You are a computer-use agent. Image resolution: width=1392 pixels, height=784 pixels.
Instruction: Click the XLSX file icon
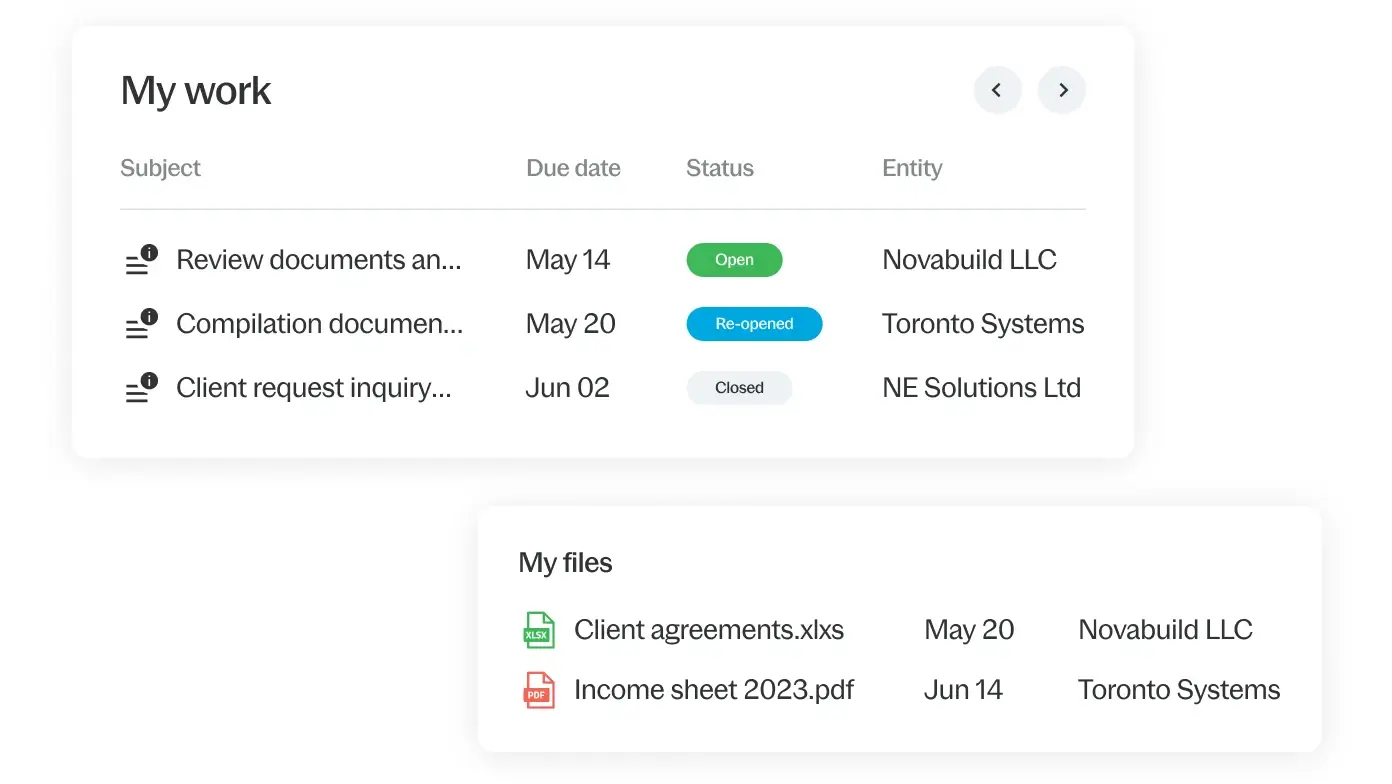[x=539, y=630]
